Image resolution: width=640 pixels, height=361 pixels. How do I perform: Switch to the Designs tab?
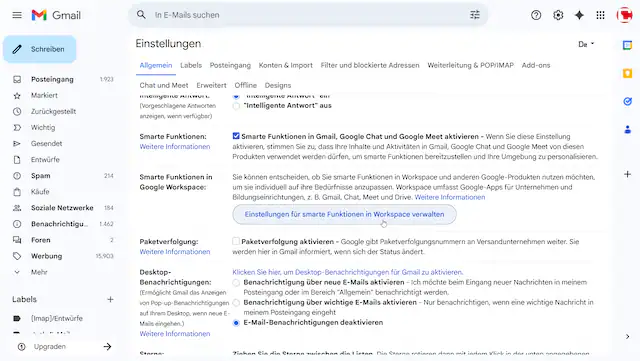click(x=278, y=85)
